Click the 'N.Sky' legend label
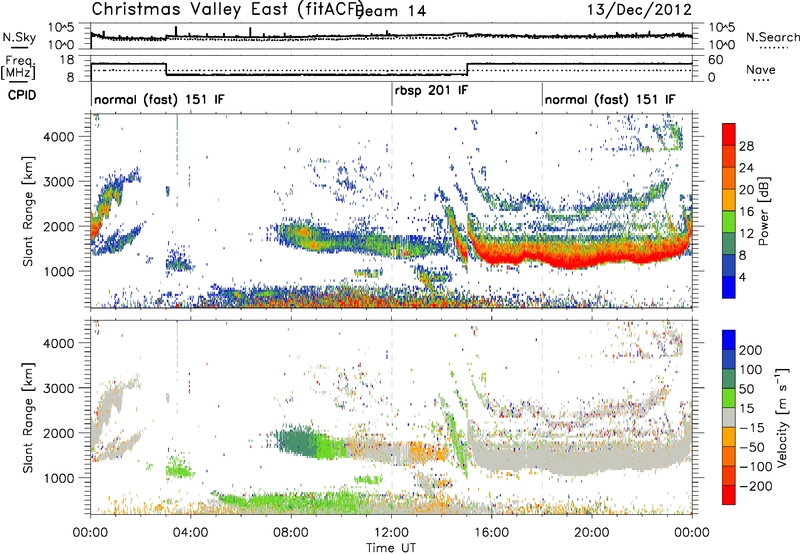The image size is (800, 554). (x=19, y=37)
